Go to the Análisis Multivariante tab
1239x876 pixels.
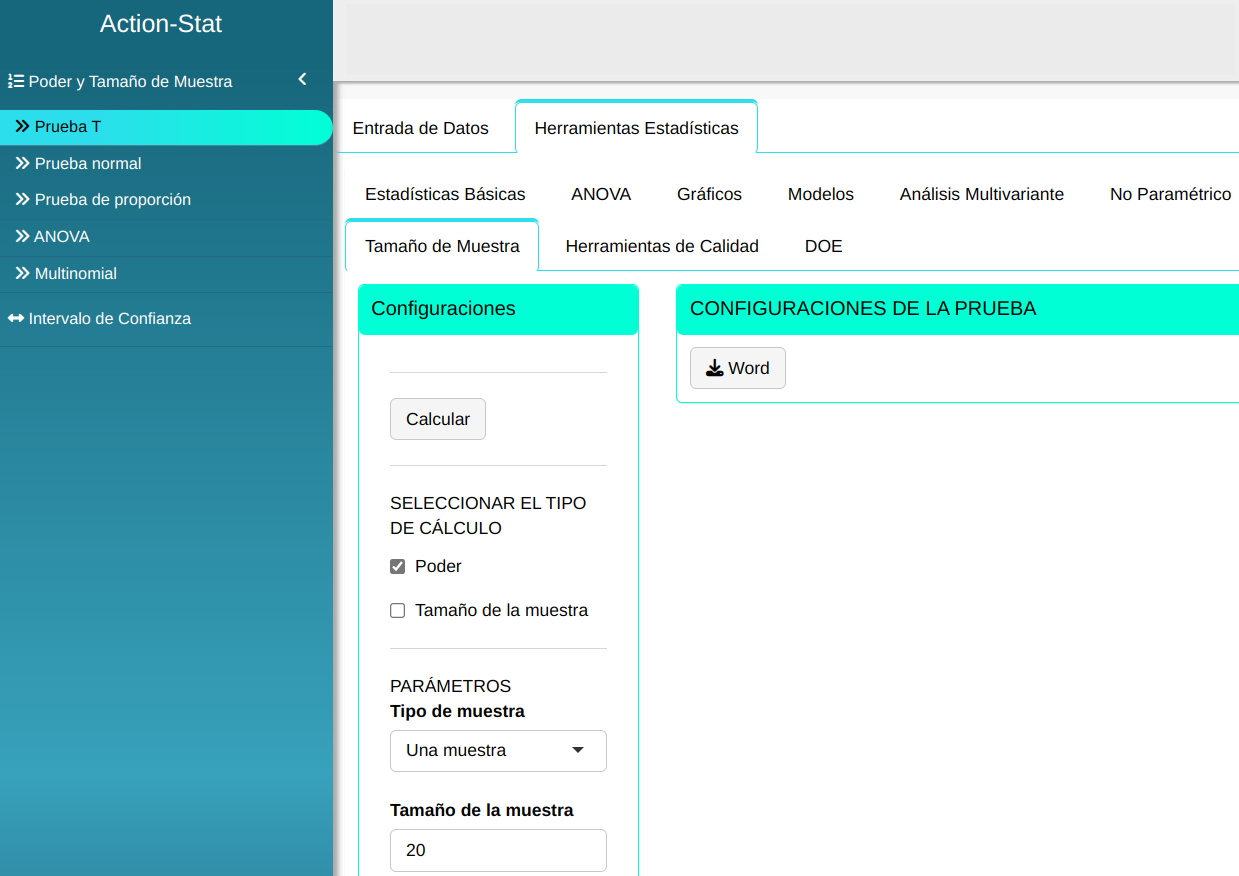coord(981,194)
